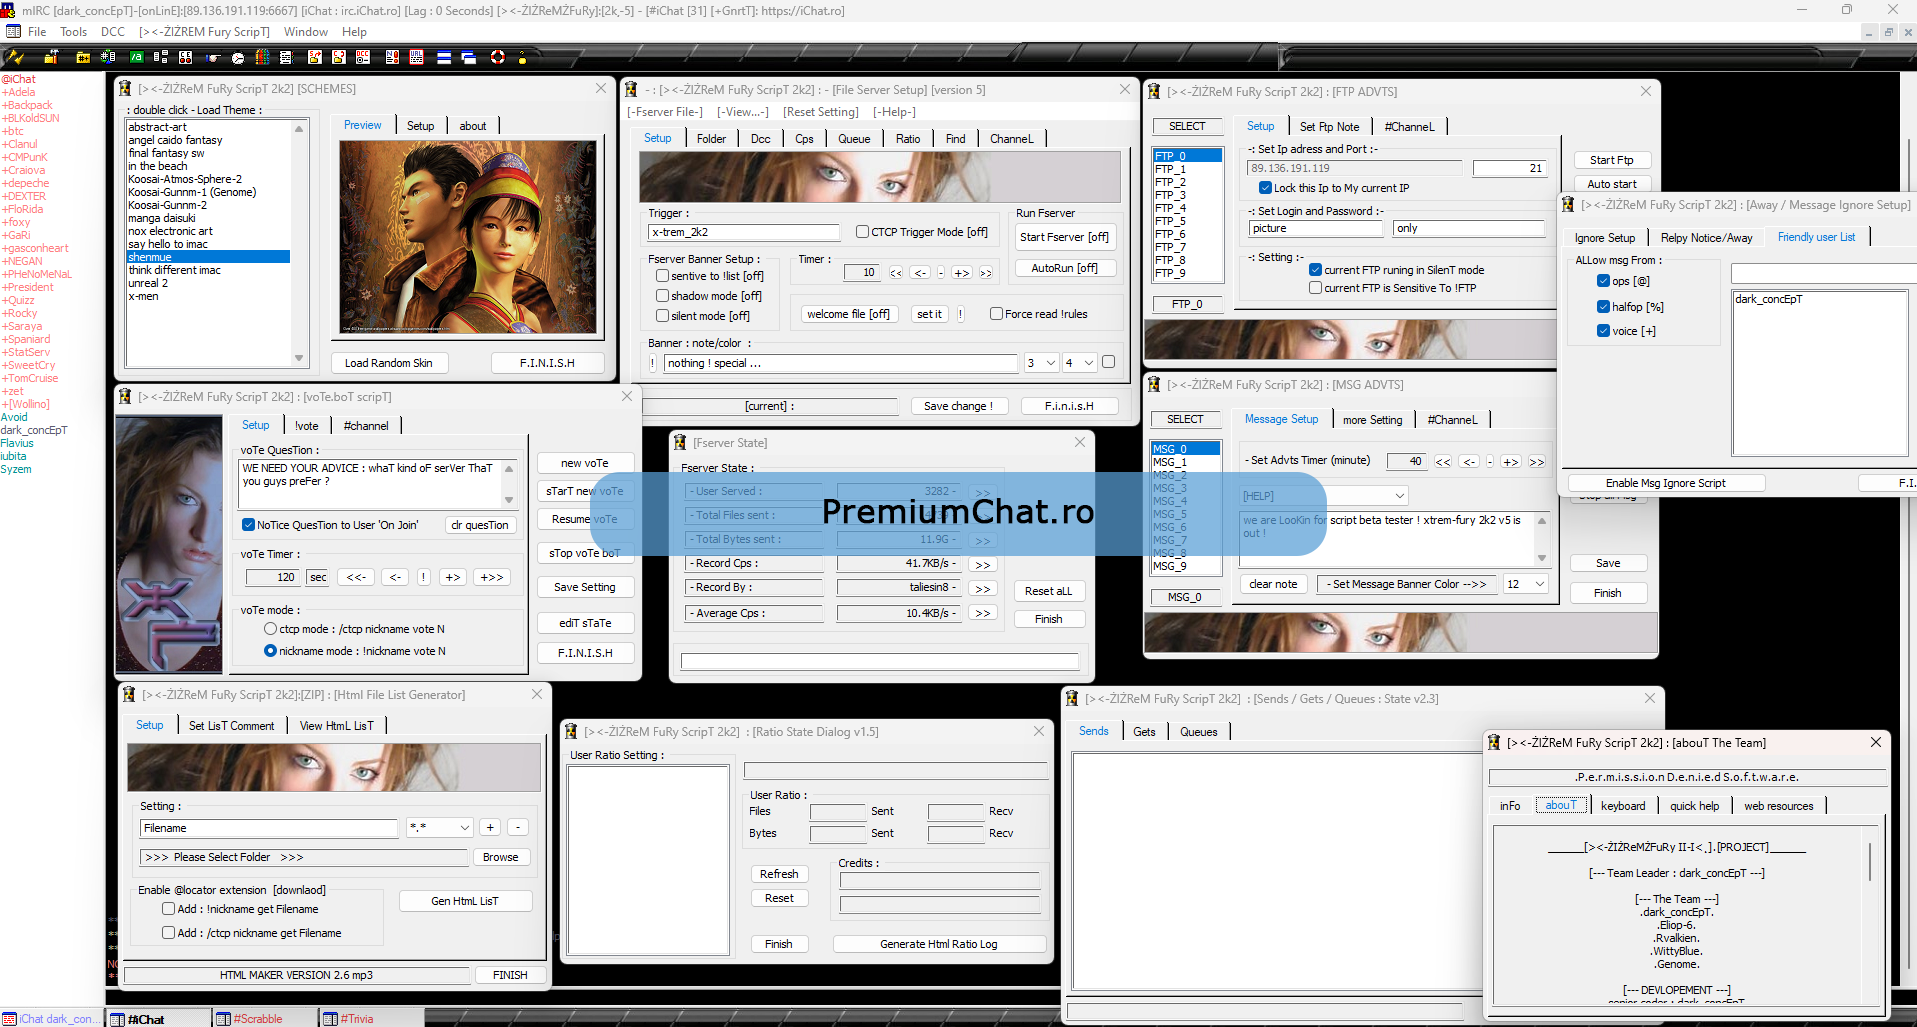Open banner color dropdown showing 4
This screenshot has width=1917, height=1027.
coord(1080,363)
